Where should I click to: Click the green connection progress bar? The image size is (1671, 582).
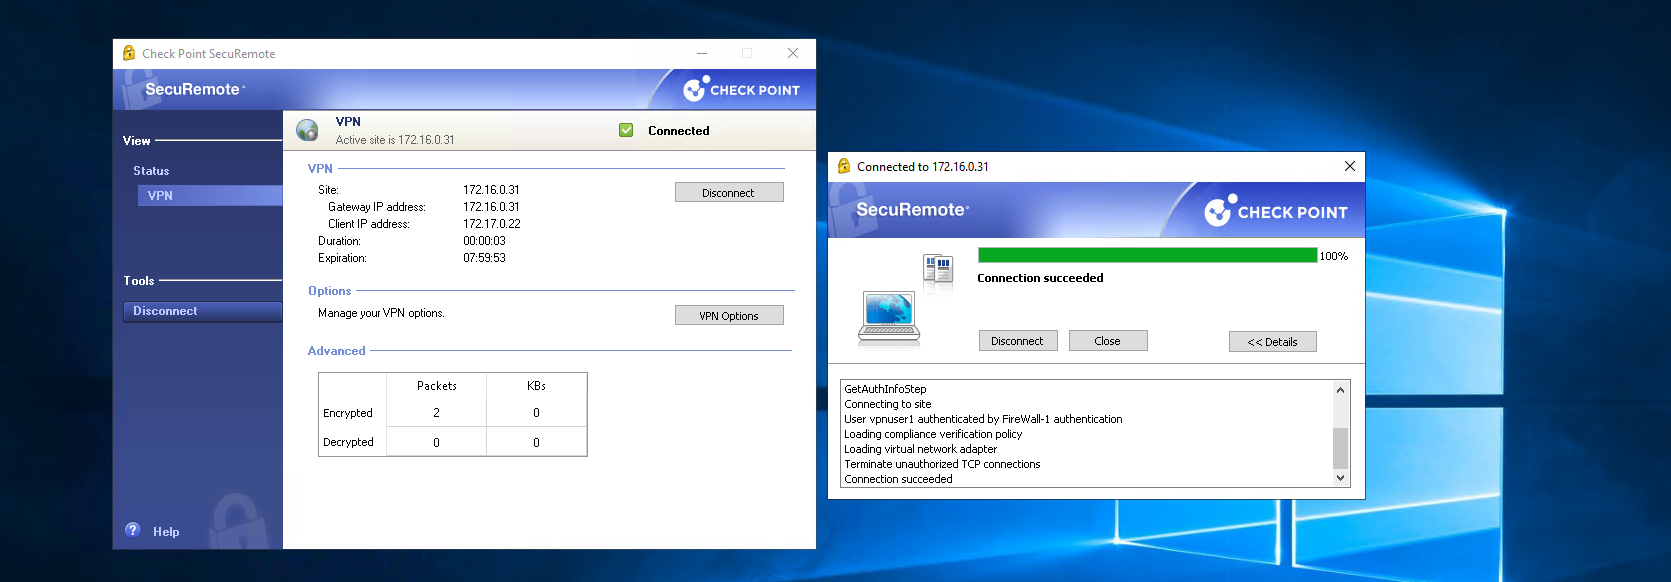[1147, 256]
